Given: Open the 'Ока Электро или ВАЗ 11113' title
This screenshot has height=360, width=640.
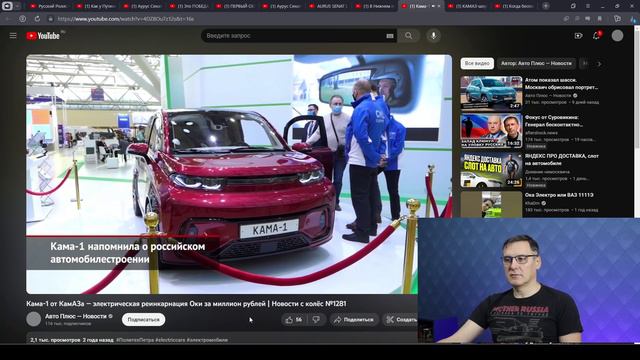Looking at the screenshot, I should [559, 195].
